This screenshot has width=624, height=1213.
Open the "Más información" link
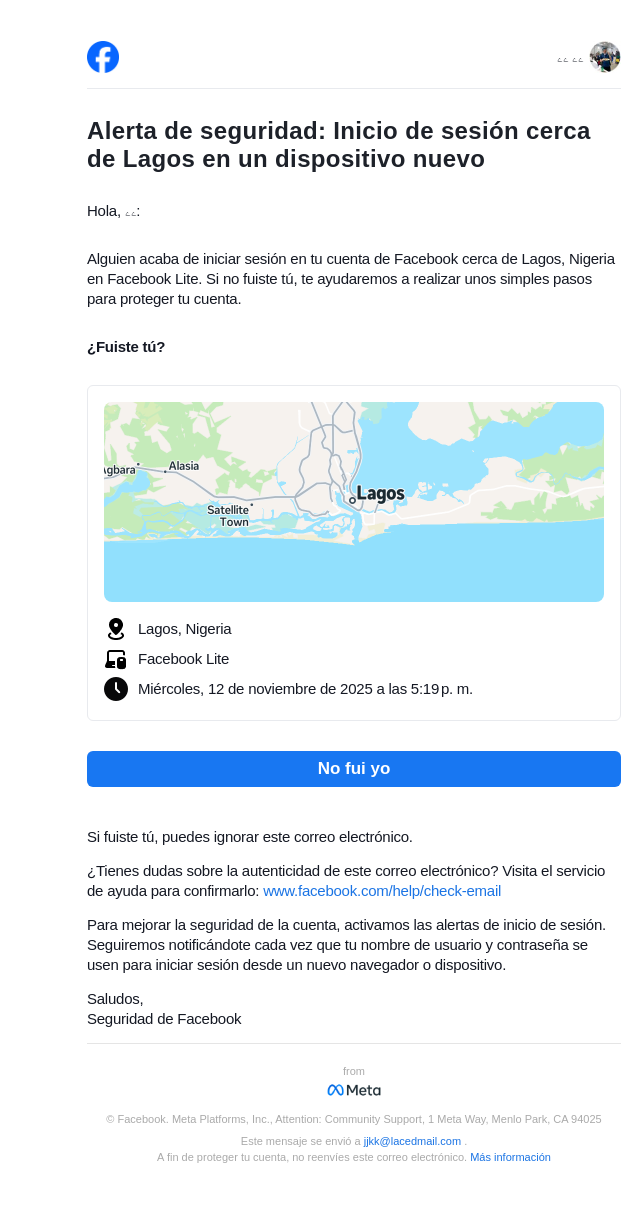[x=510, y=1157]
